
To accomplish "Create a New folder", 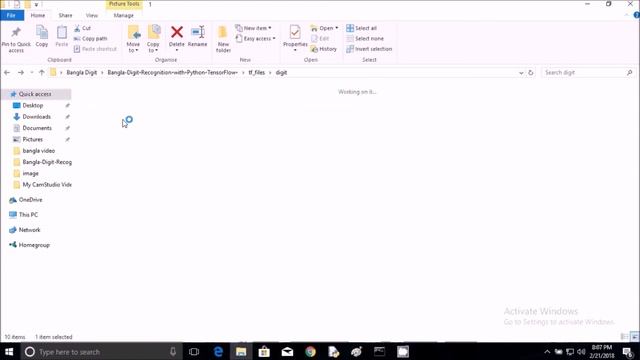I will pos(223,39).
